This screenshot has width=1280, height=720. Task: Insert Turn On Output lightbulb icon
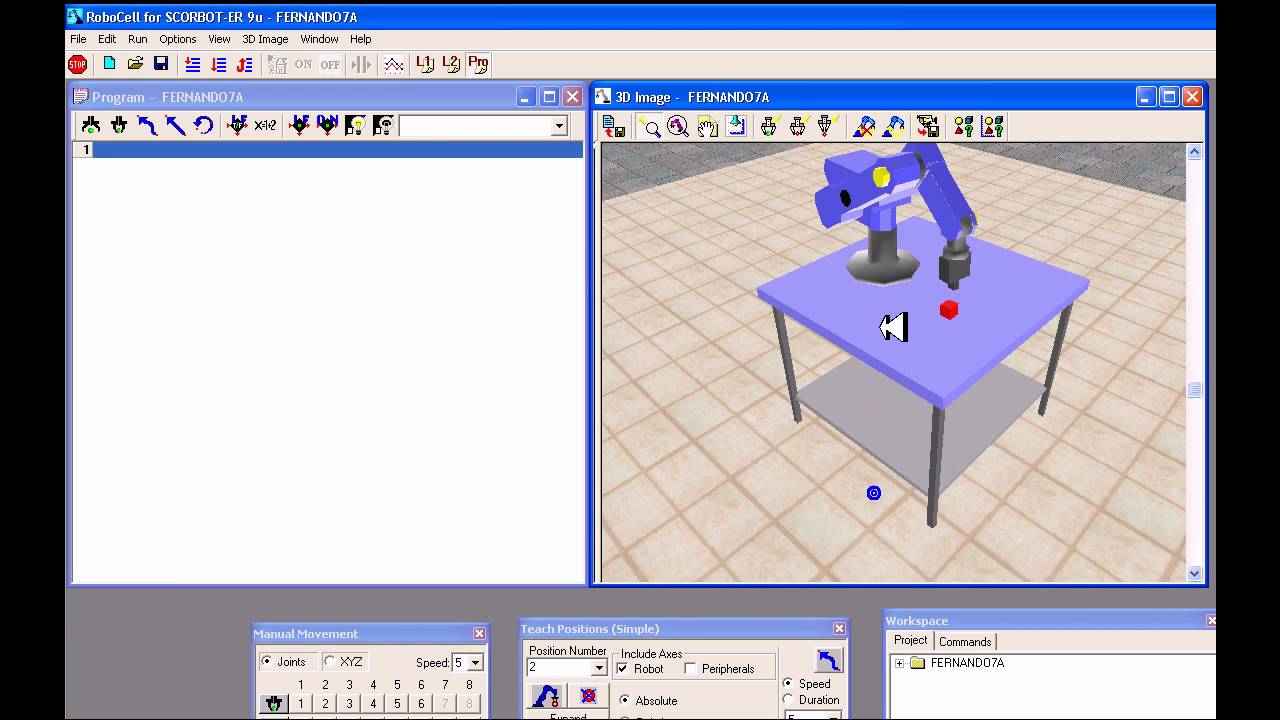pos(355,125)
